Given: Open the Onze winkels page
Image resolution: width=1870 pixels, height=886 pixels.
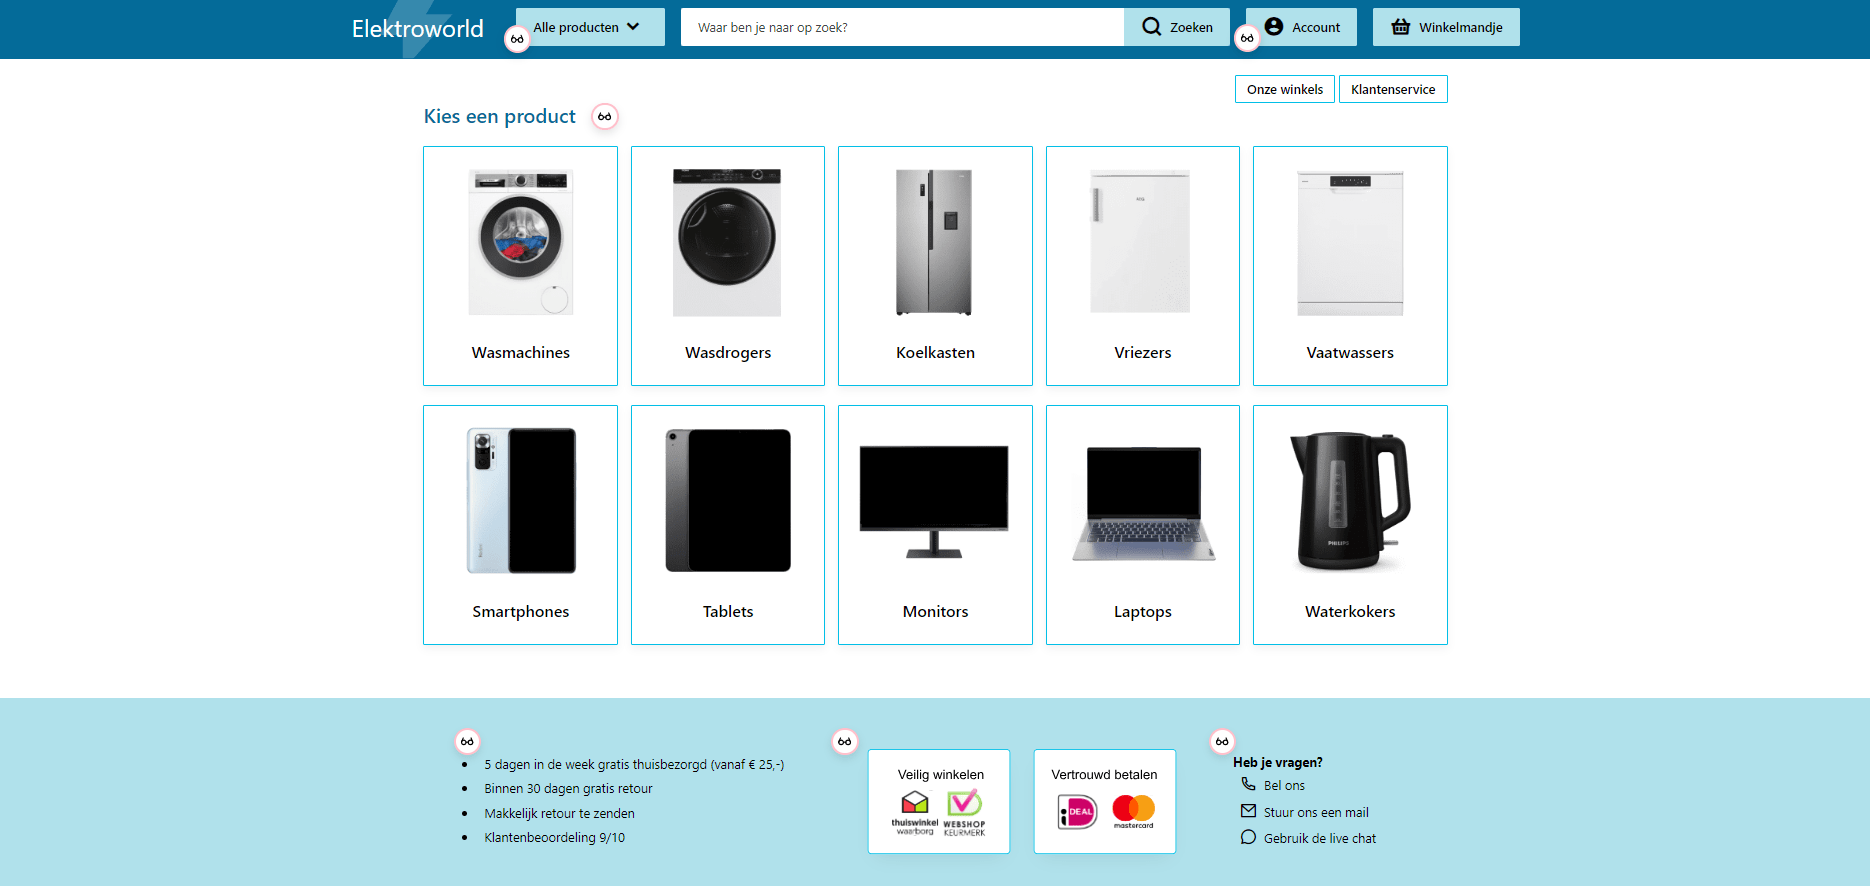Looking at the screenshot, I should point(1284,89).
